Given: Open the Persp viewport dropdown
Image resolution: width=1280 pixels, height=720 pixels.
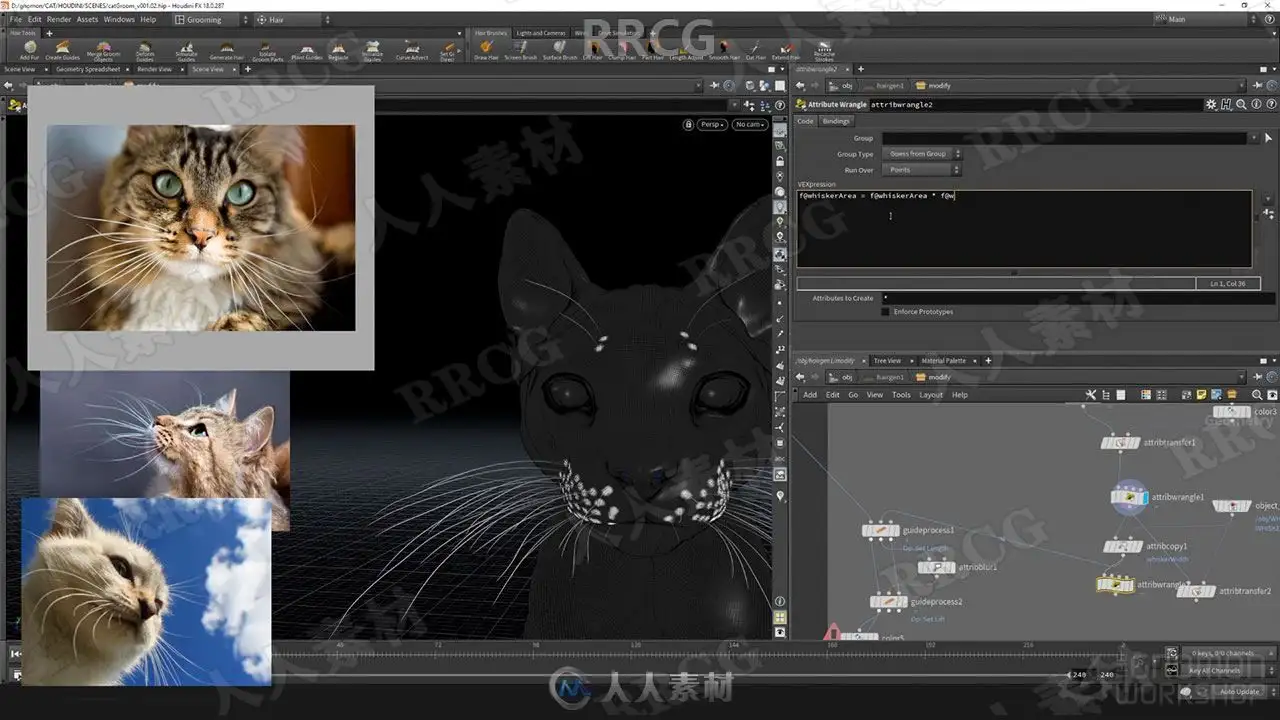Looking at the screenshot, I should tap(713, 124).
